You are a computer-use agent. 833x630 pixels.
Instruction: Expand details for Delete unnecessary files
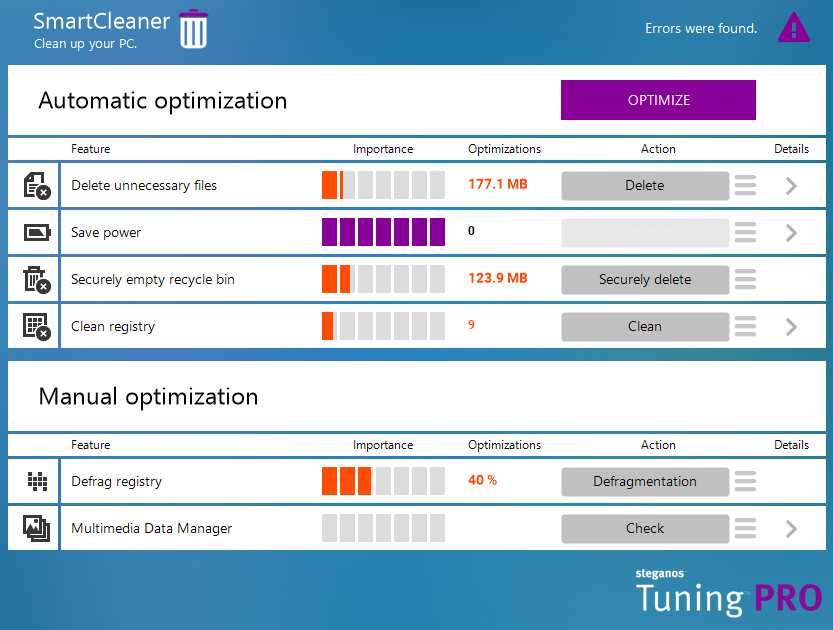click(x=791, y=185)
